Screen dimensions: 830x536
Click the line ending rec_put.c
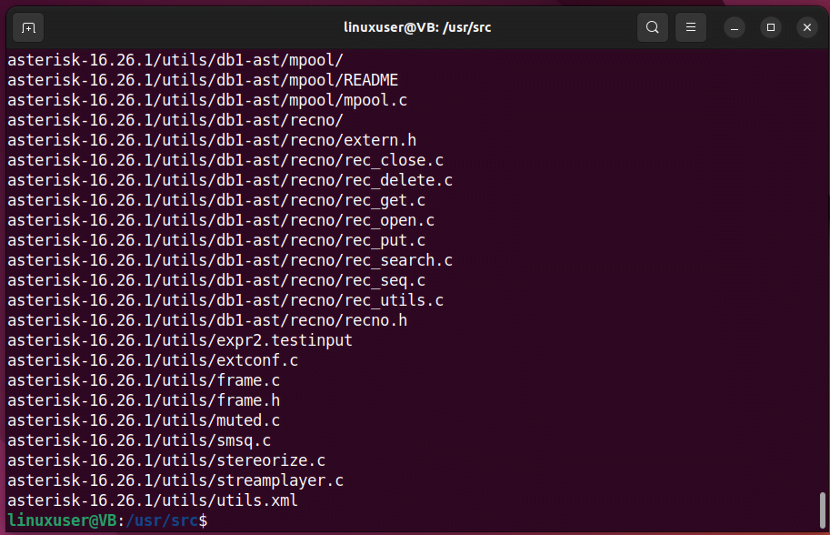tap(216, 241)
